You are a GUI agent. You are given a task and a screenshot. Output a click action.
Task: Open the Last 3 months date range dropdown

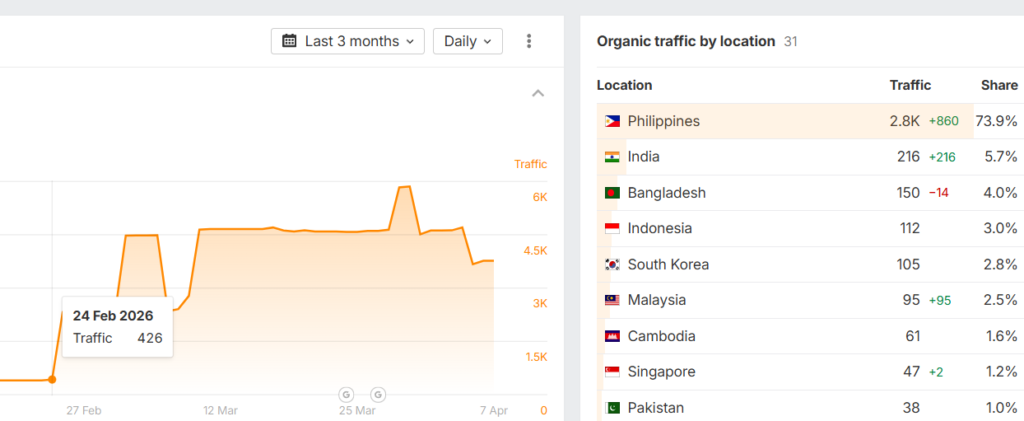(x=348, y=41)
